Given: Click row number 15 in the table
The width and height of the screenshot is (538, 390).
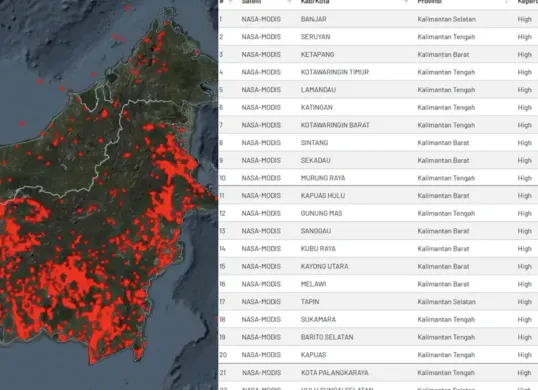Looking at the screenshot, I should tap(222, 267).
